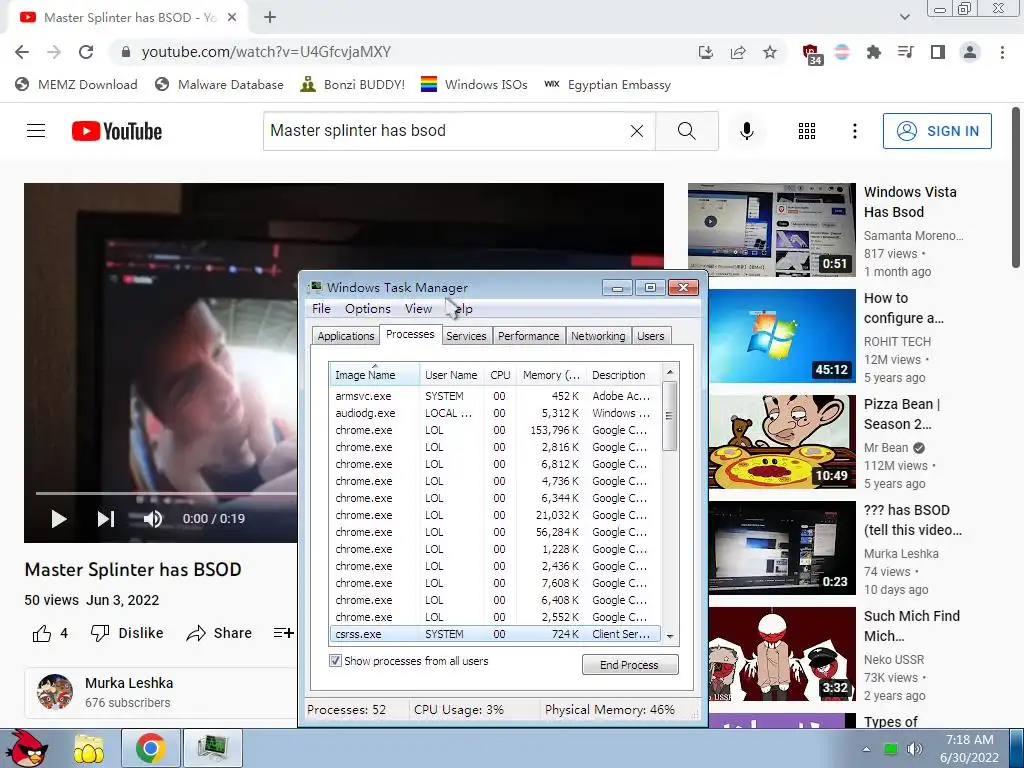
Task: Click the process list scrollbar thumb
Action: (x=669, y=416)
